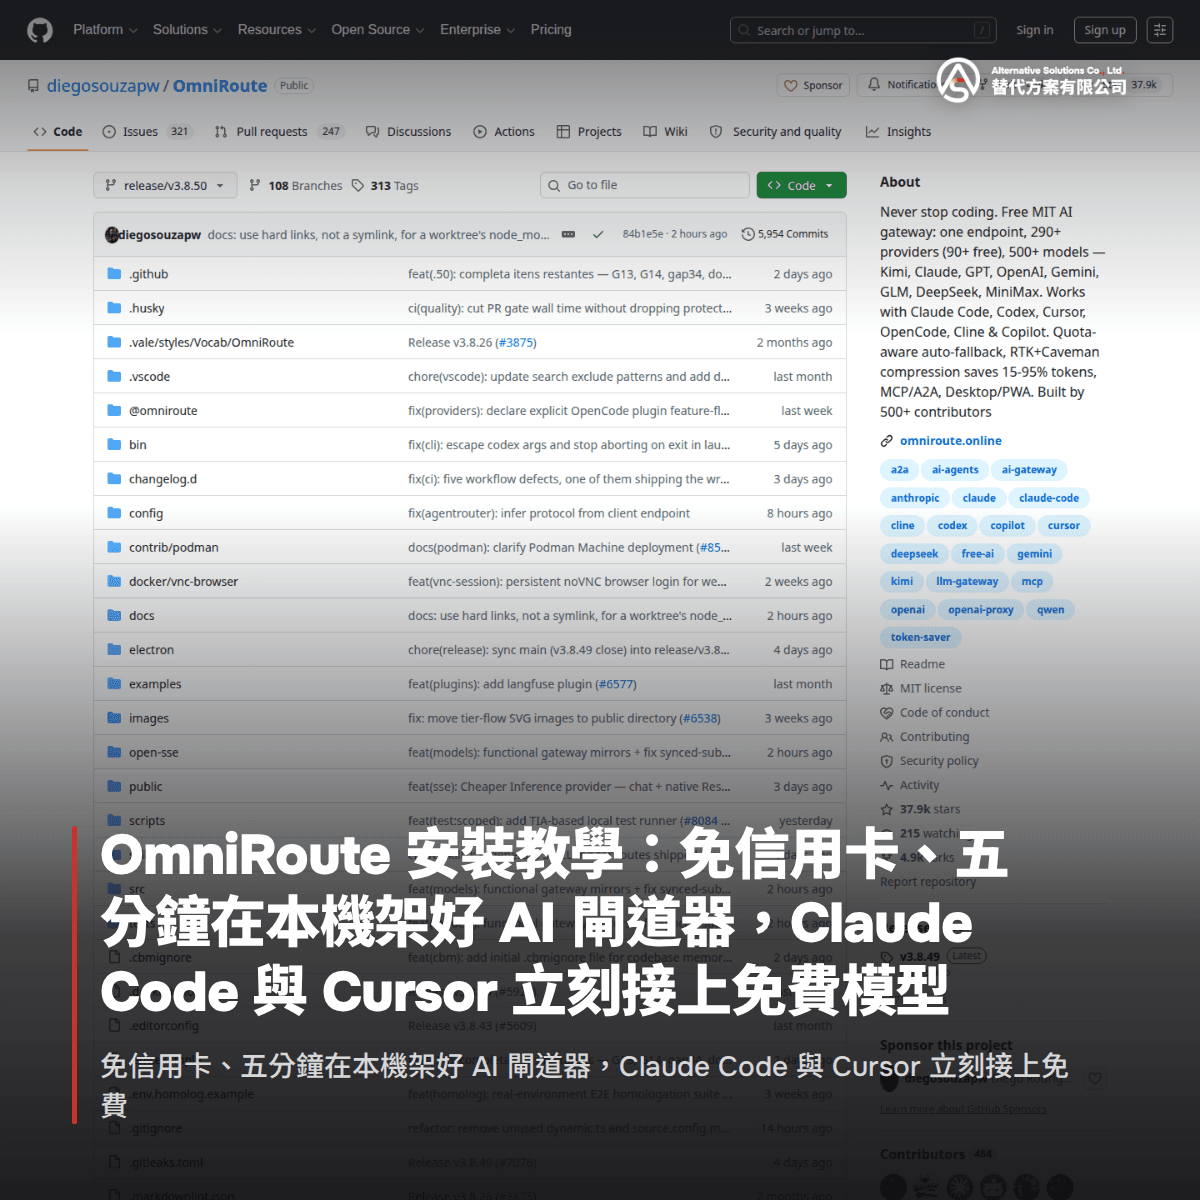Open the Solutions menu
The image size is (1200, 1200).
[x=187, y=30]
